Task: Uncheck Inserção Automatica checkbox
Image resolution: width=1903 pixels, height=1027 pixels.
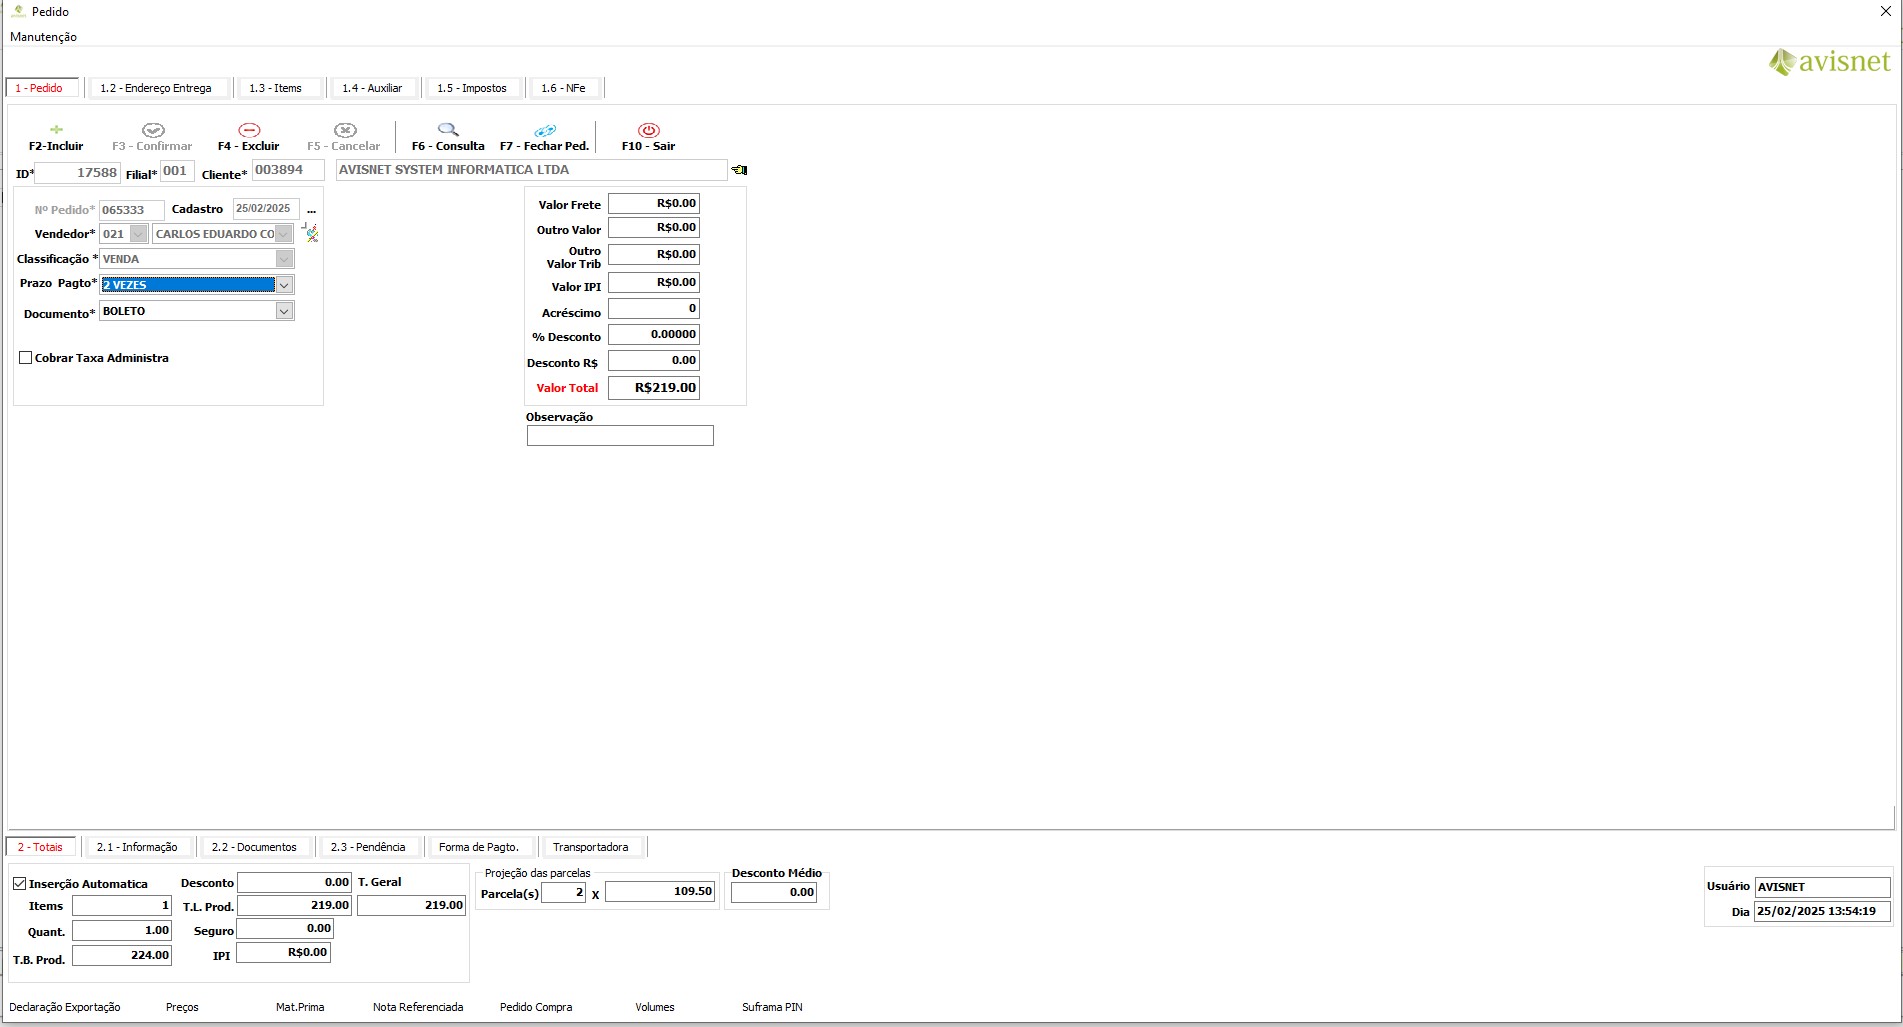Action: tap(20, 884)
